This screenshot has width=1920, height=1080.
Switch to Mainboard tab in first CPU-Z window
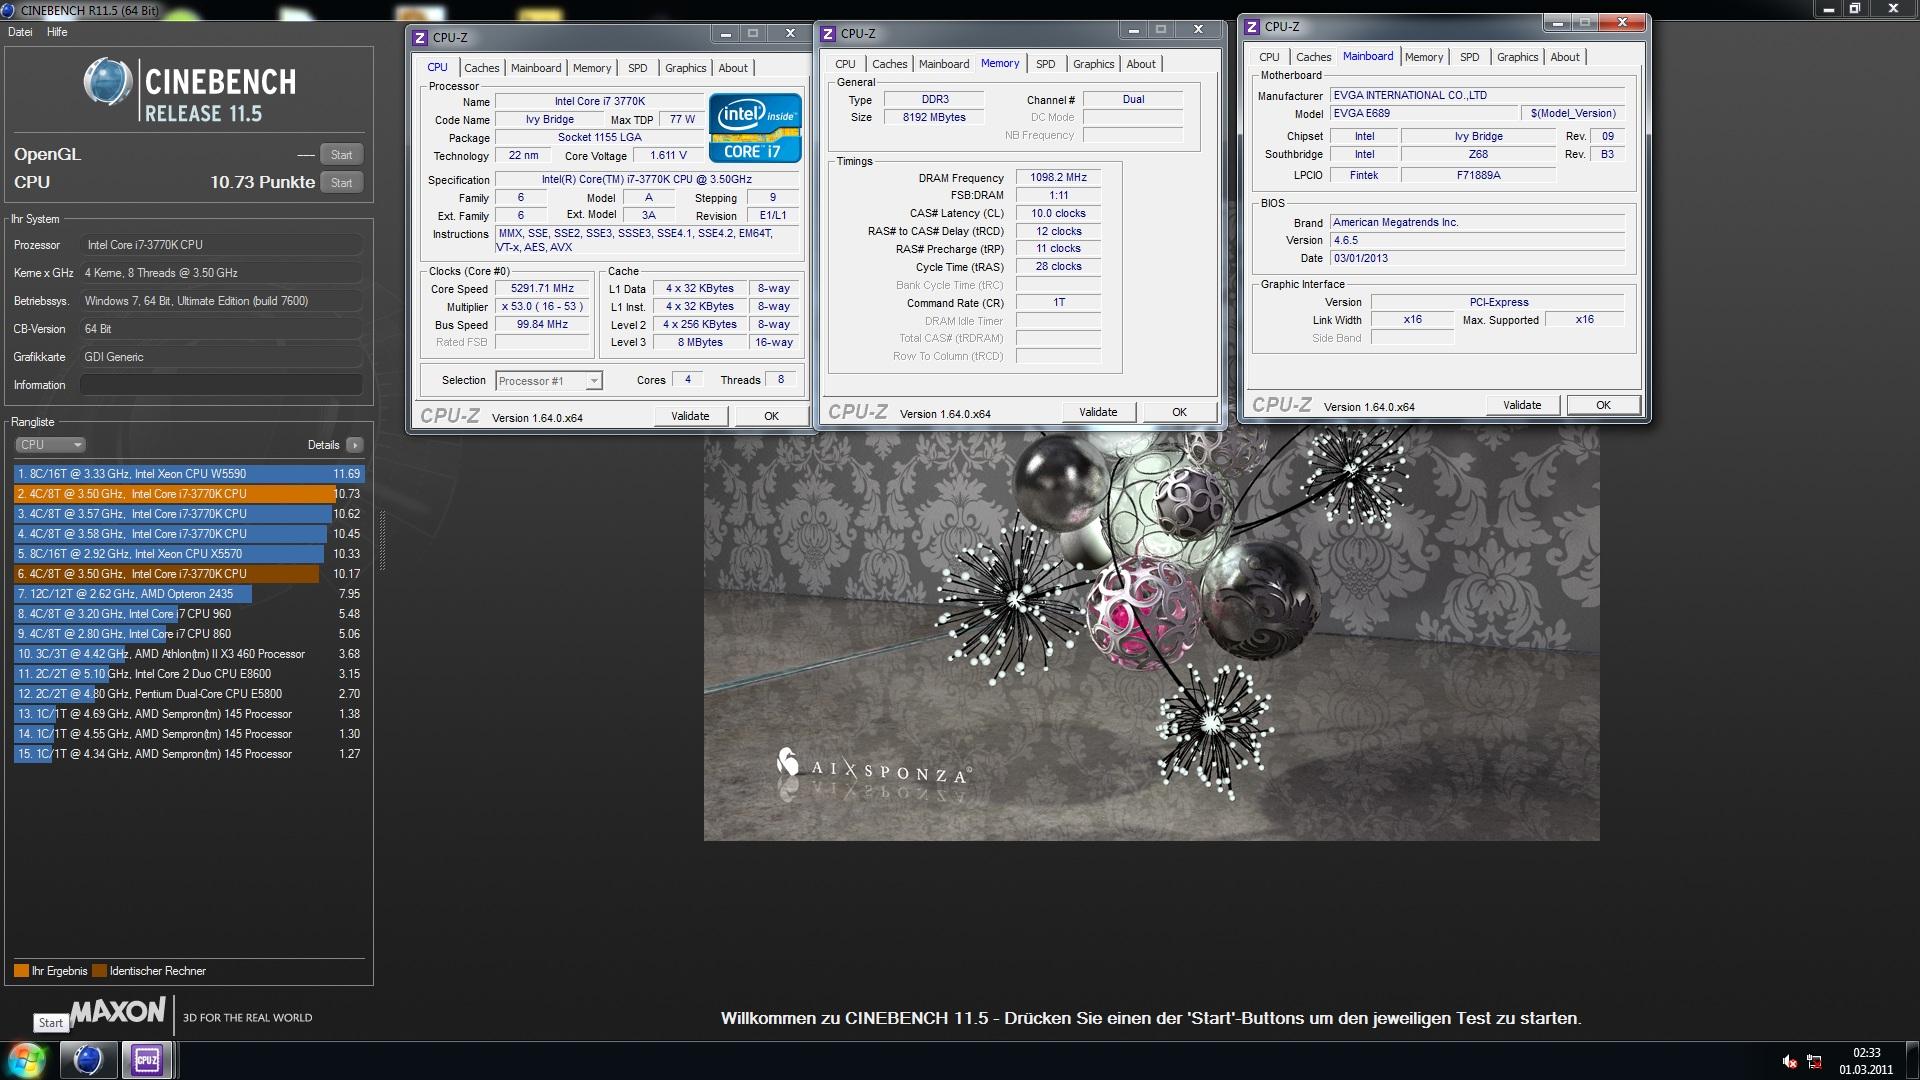click(535, 68)
